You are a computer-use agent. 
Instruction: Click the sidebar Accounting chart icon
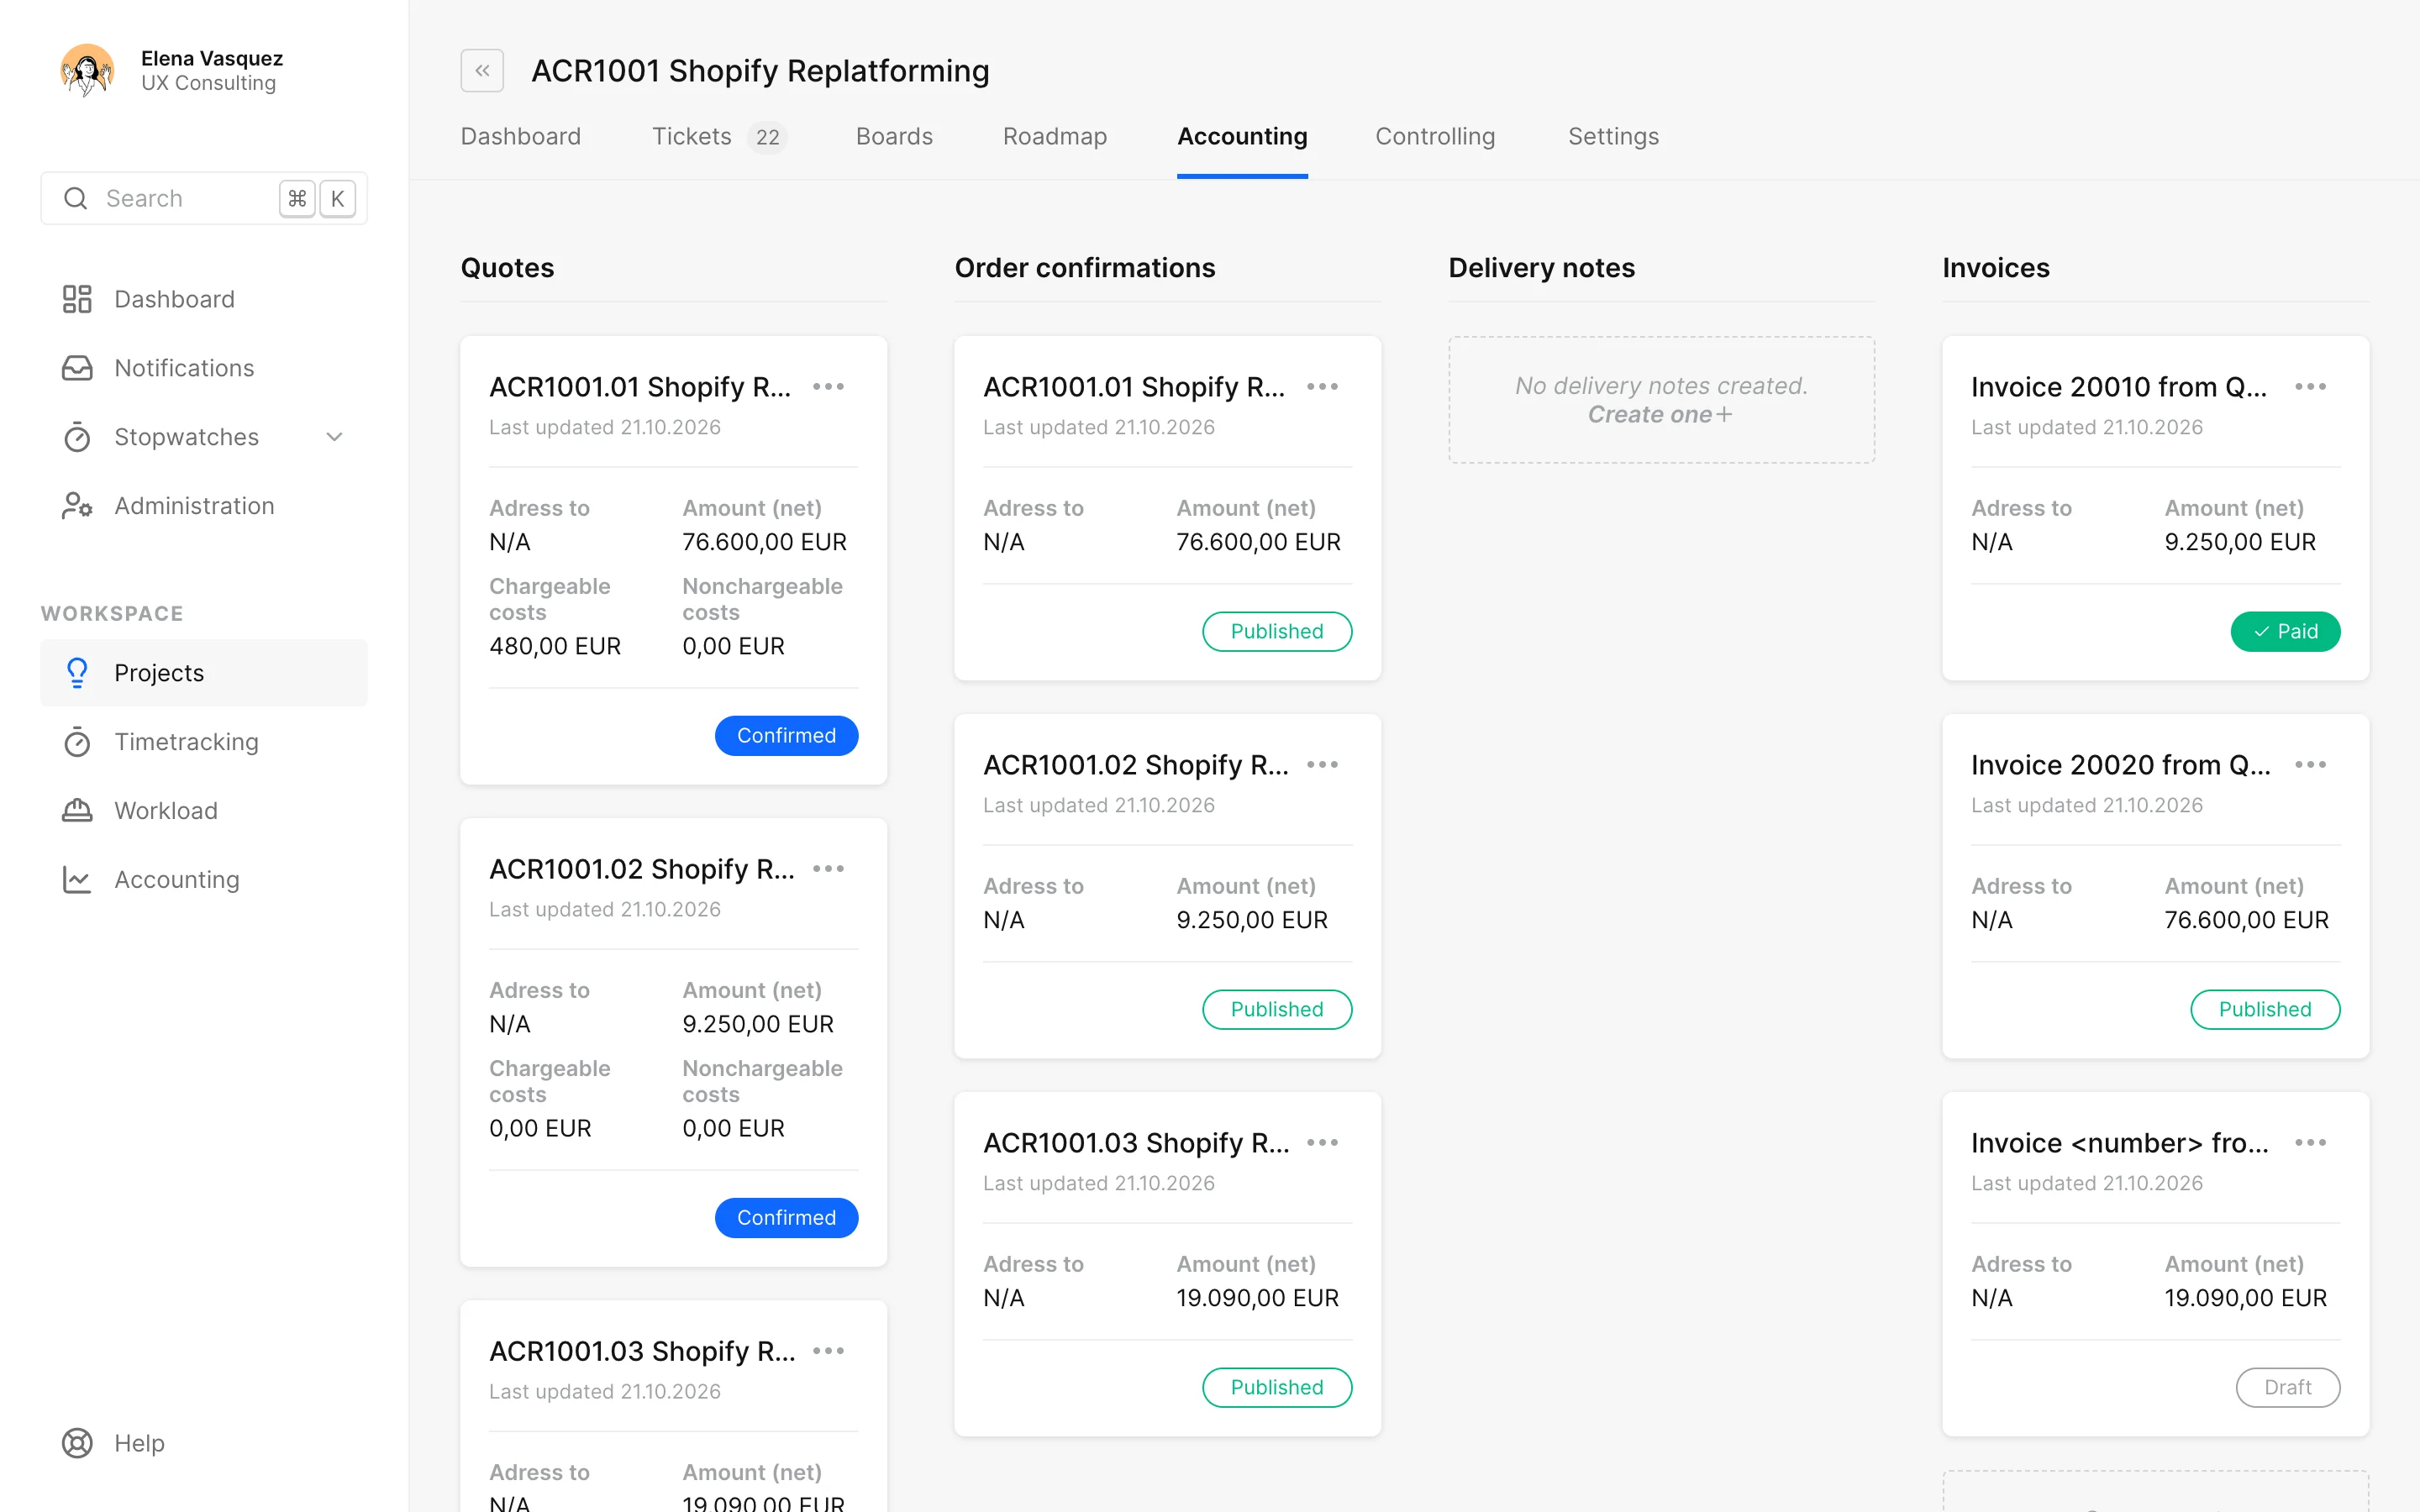(77, 880)
